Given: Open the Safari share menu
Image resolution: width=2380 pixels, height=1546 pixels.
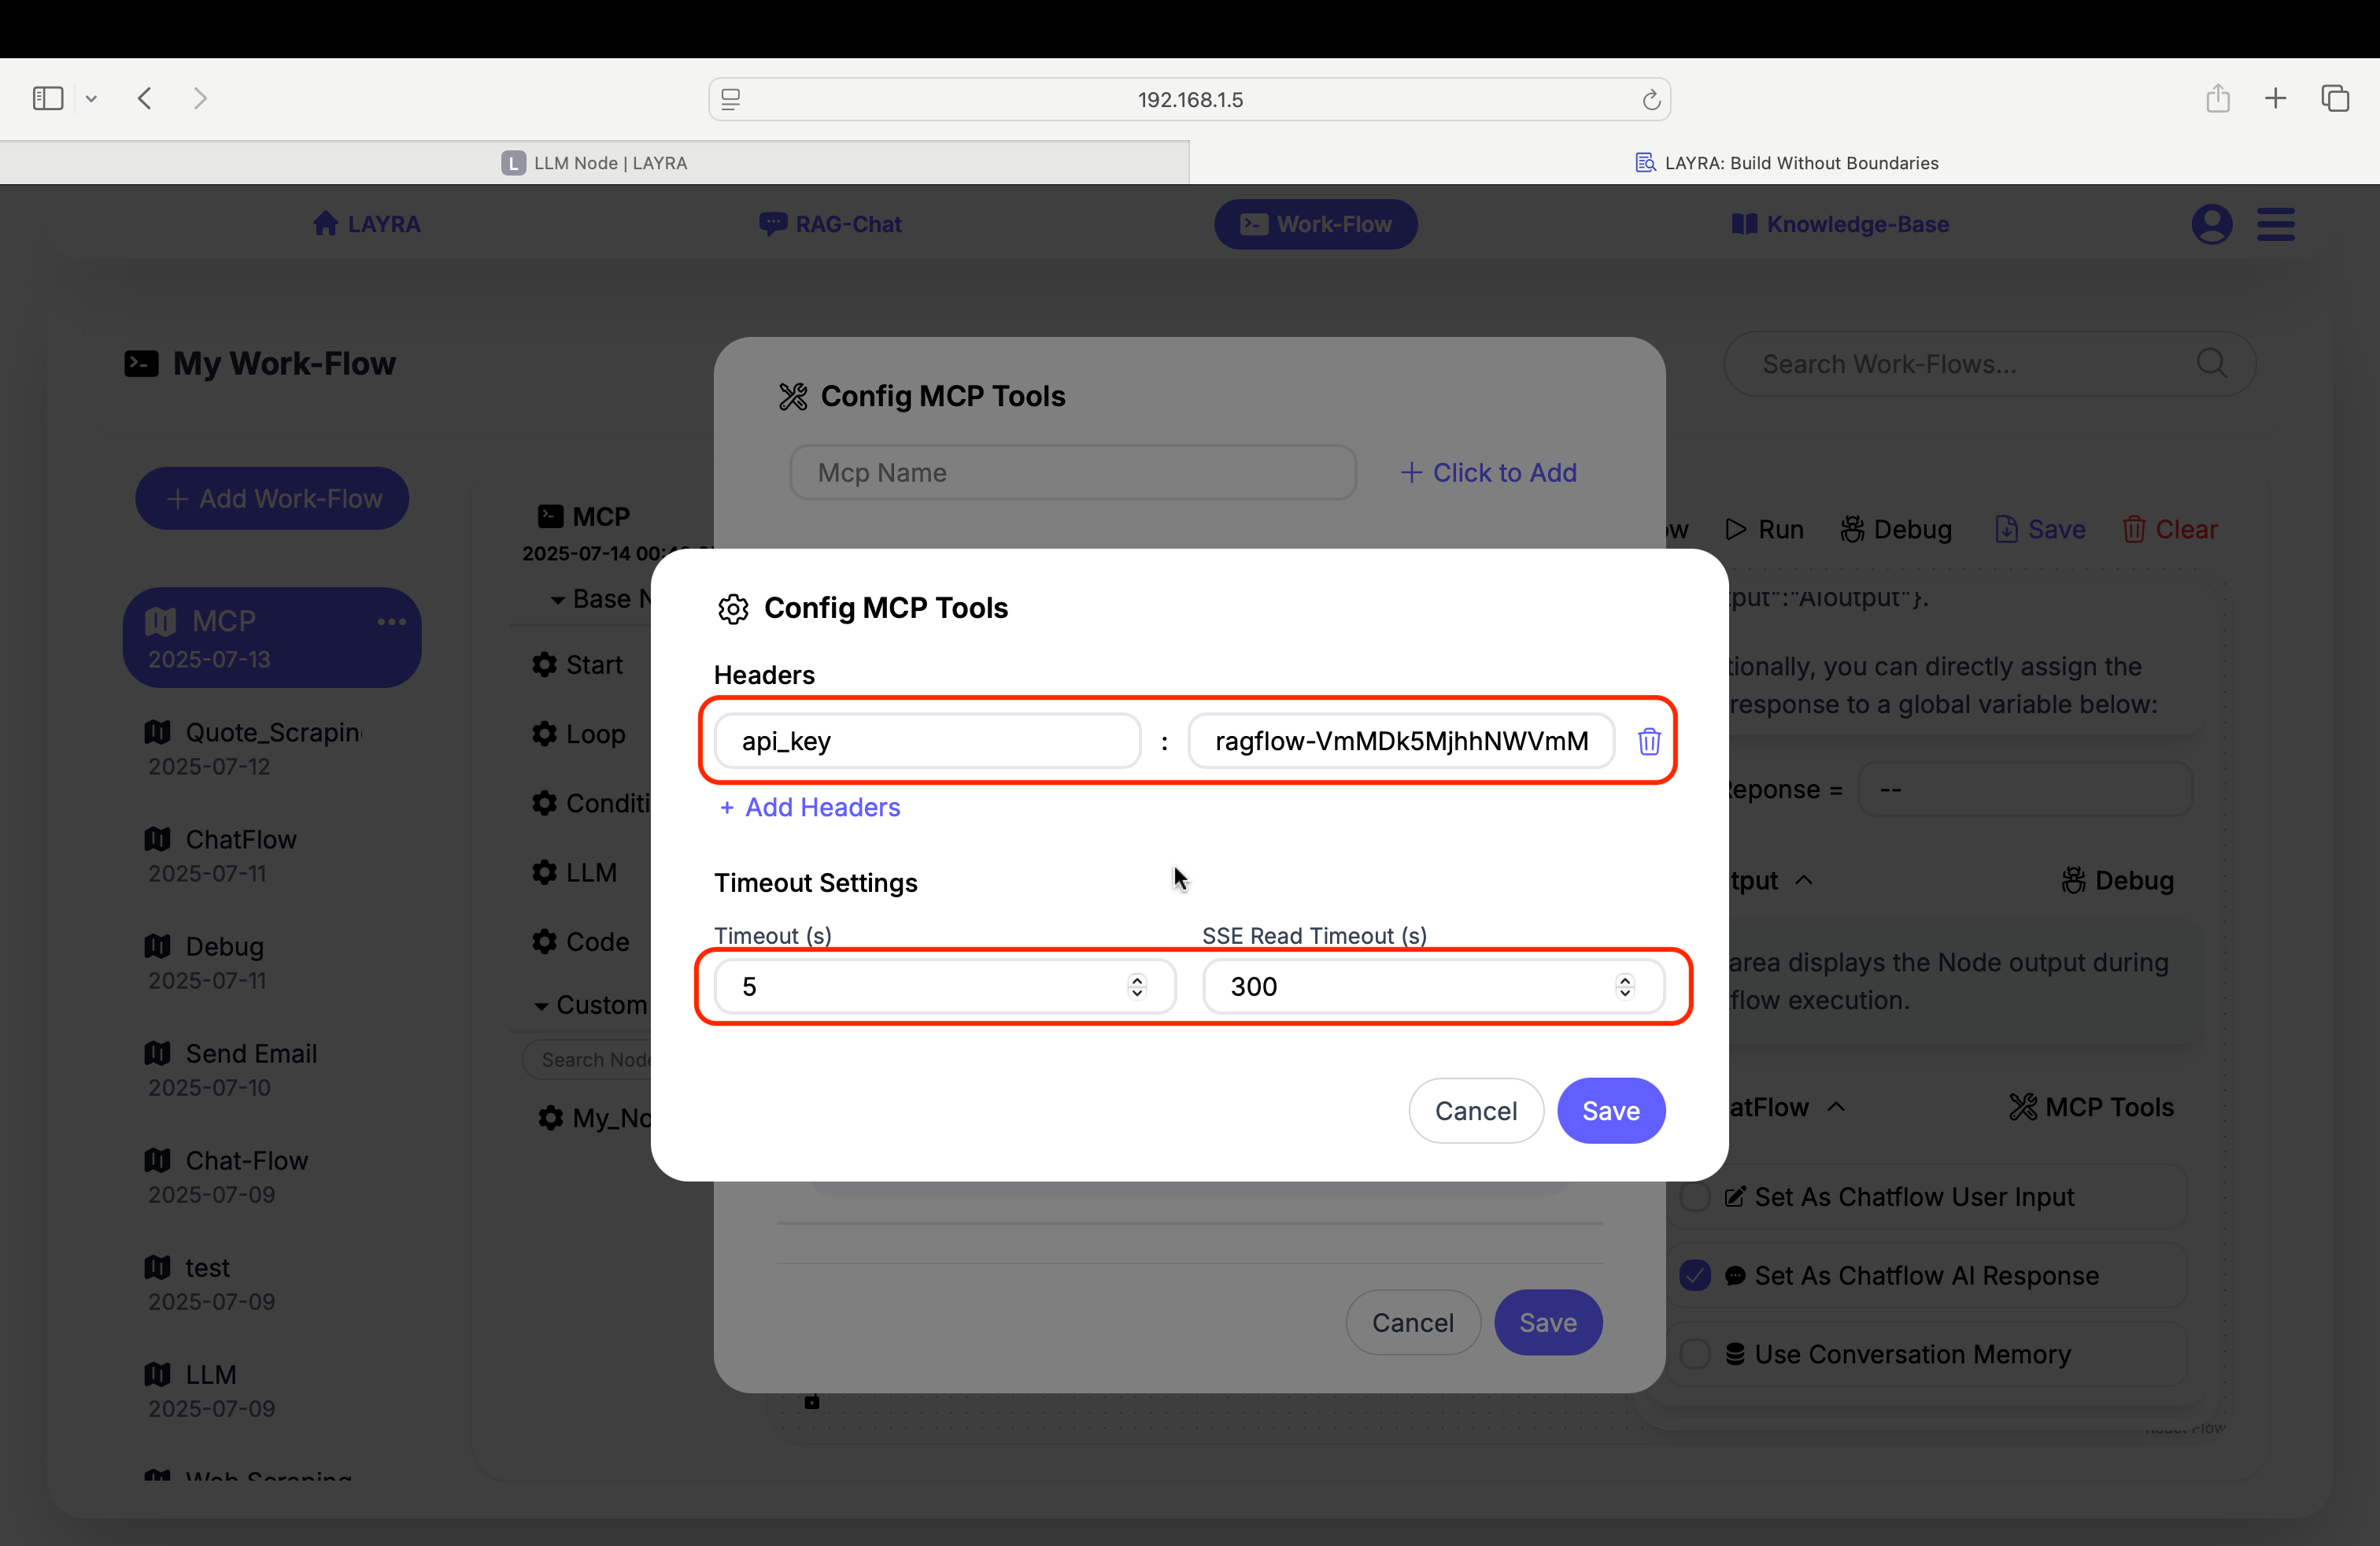Looking at the screenshot, I should point(2218,98).
